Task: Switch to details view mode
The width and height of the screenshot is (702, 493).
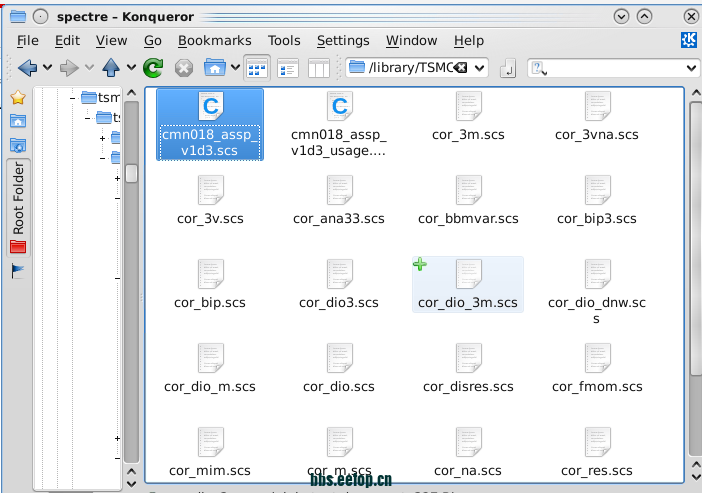Action: [288, 69]
